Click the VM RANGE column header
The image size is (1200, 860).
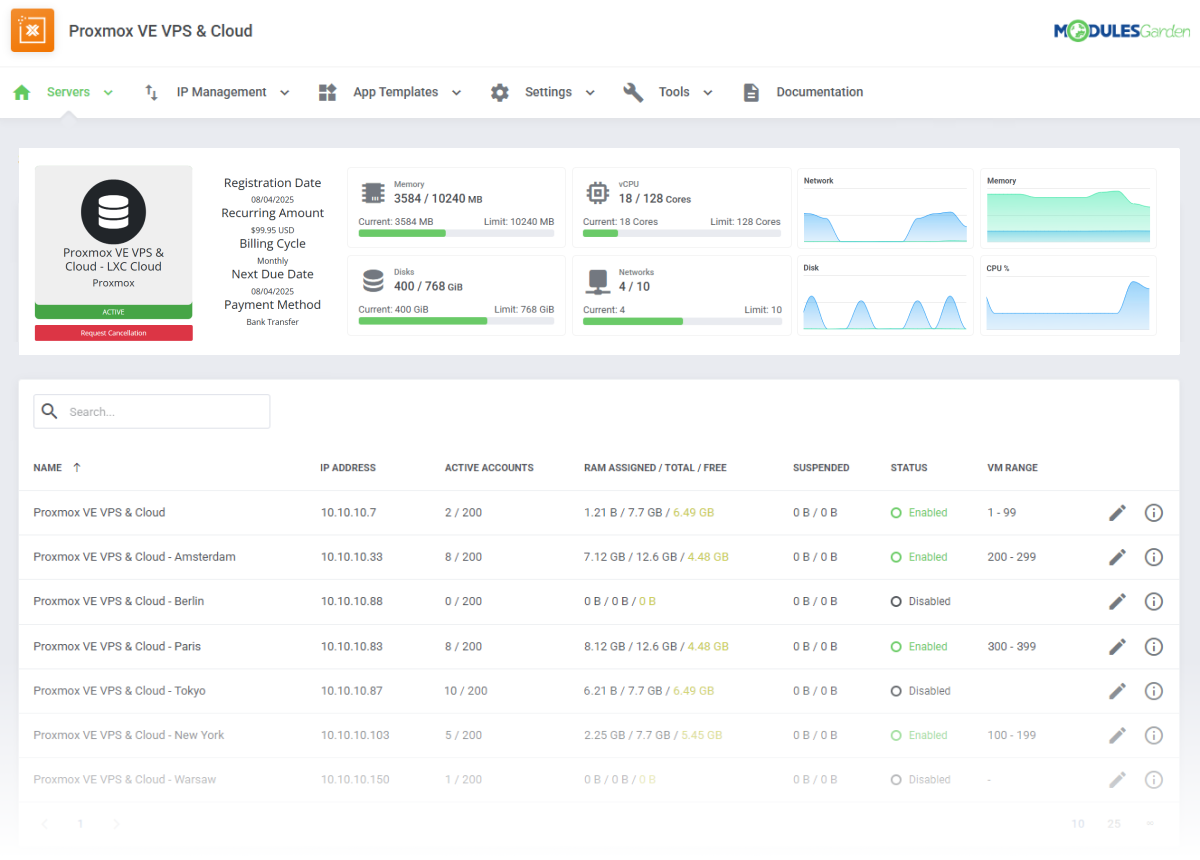[1012, 467]
